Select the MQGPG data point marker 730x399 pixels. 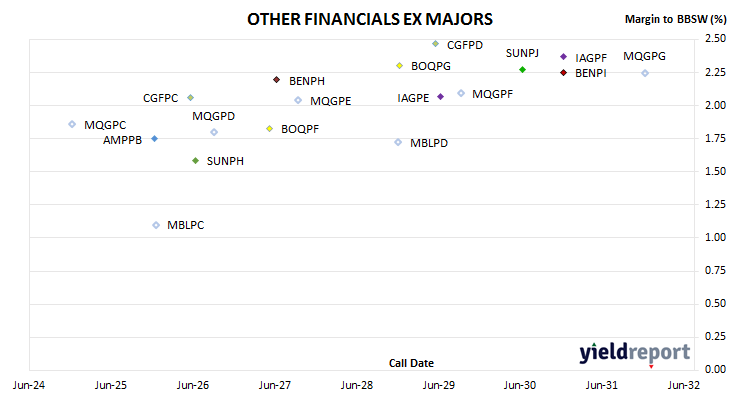645,73
